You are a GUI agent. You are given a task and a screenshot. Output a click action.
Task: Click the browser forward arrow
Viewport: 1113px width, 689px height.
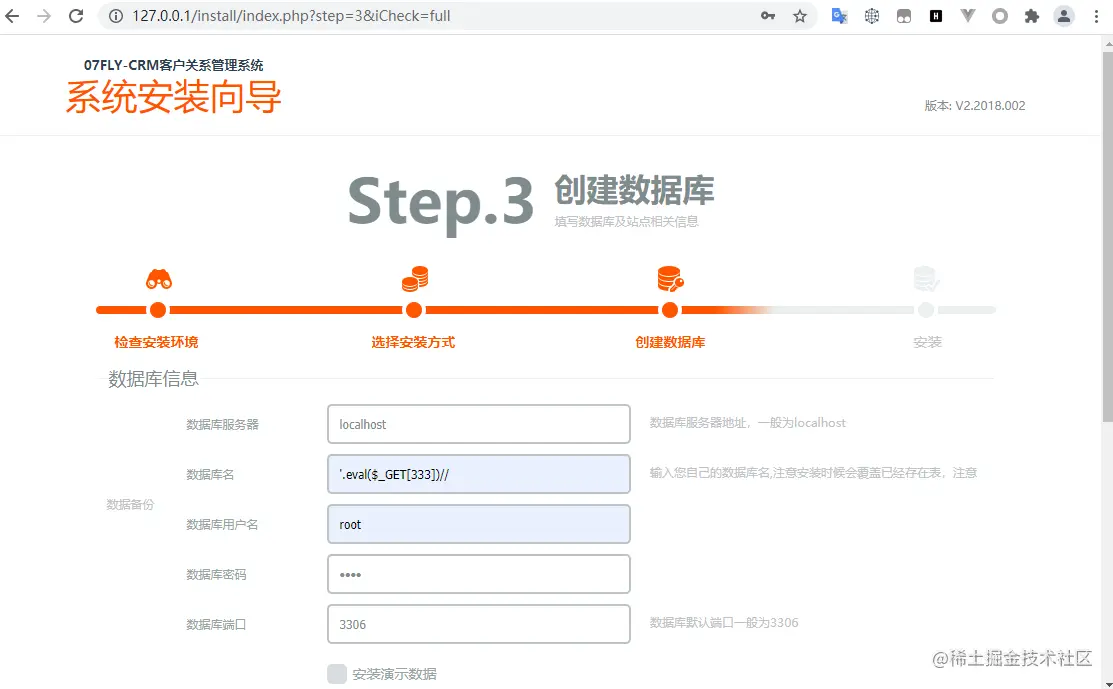pos(44,16)
